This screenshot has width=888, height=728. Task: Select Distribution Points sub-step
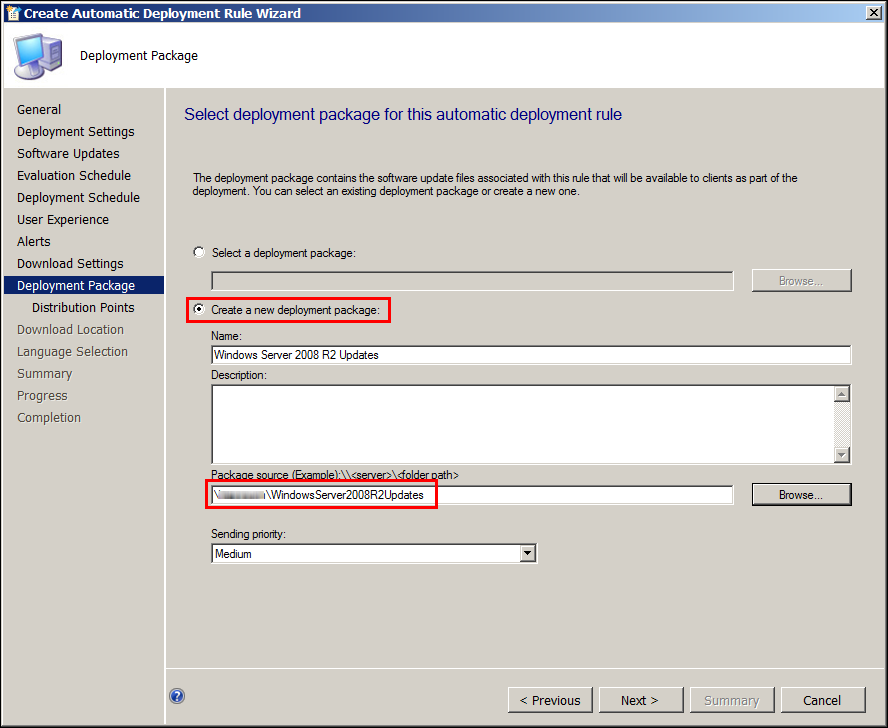pos(83,308)
